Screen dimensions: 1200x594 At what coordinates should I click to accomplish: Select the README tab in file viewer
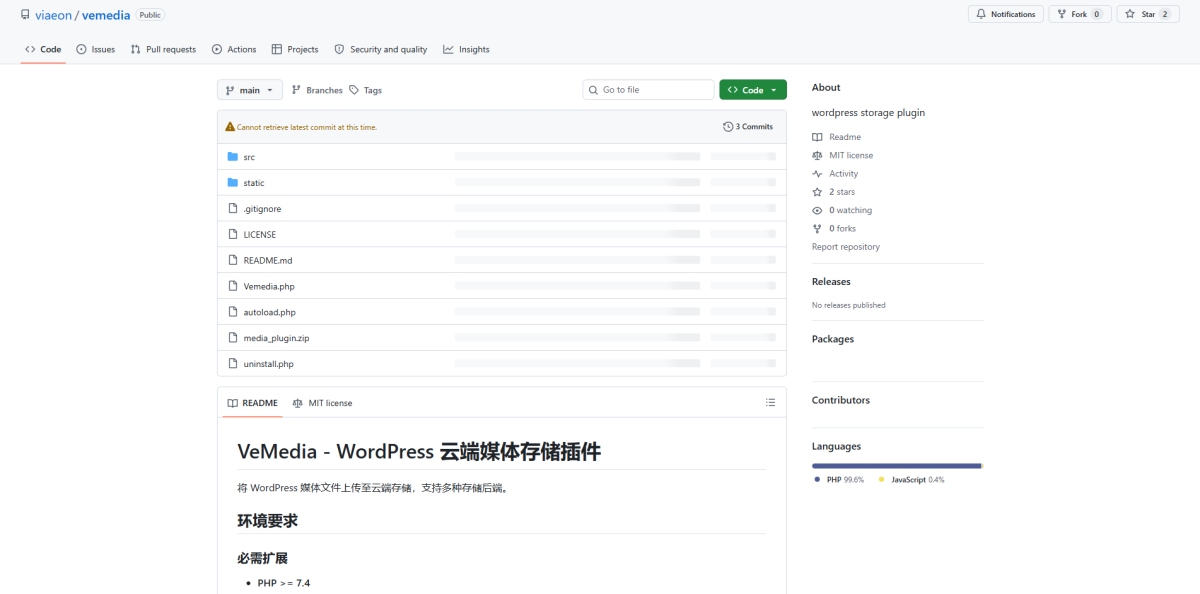pyautogui.click(x=252, y=403)
